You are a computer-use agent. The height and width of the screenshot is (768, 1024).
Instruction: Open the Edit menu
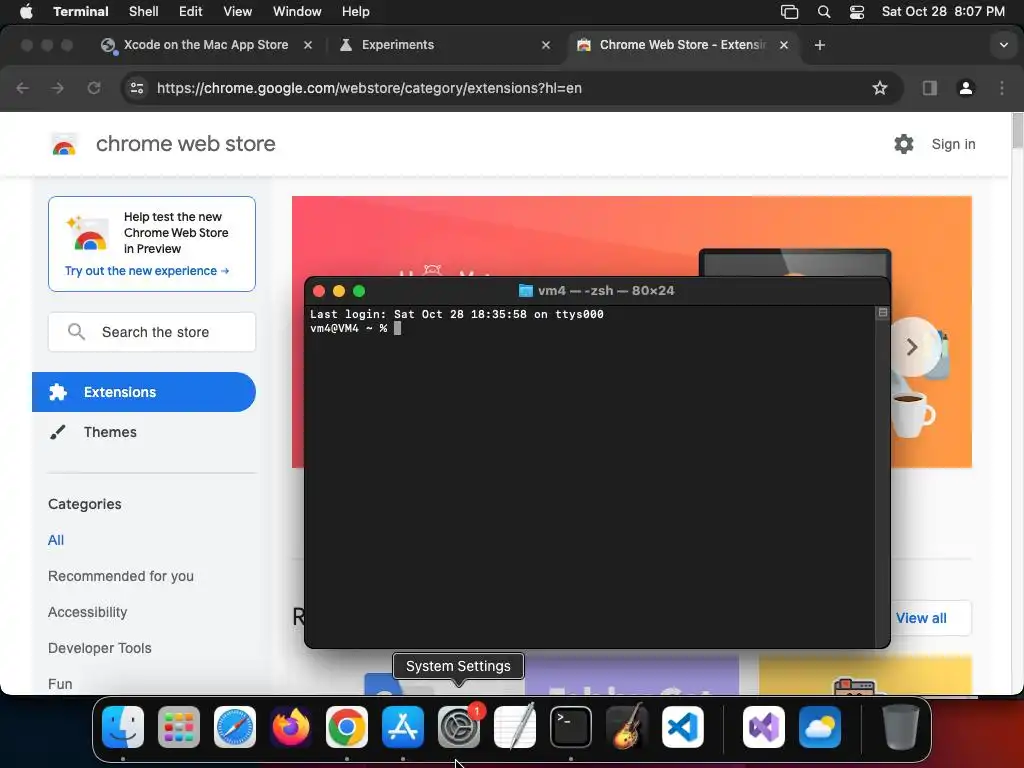191,12
